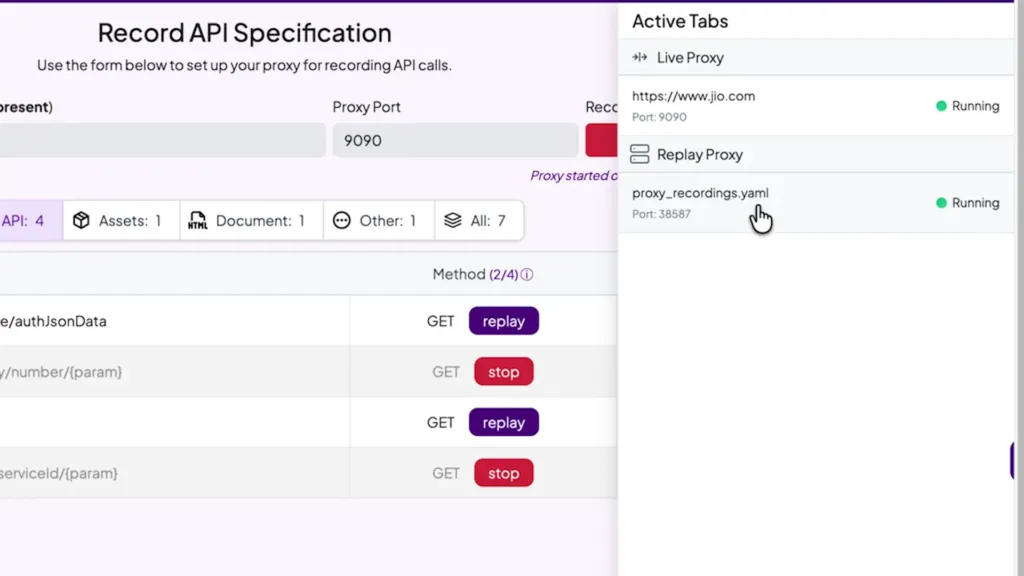Switch to the API: 4 tab
Screen dimensions: 1024x576
click(24, 221)
